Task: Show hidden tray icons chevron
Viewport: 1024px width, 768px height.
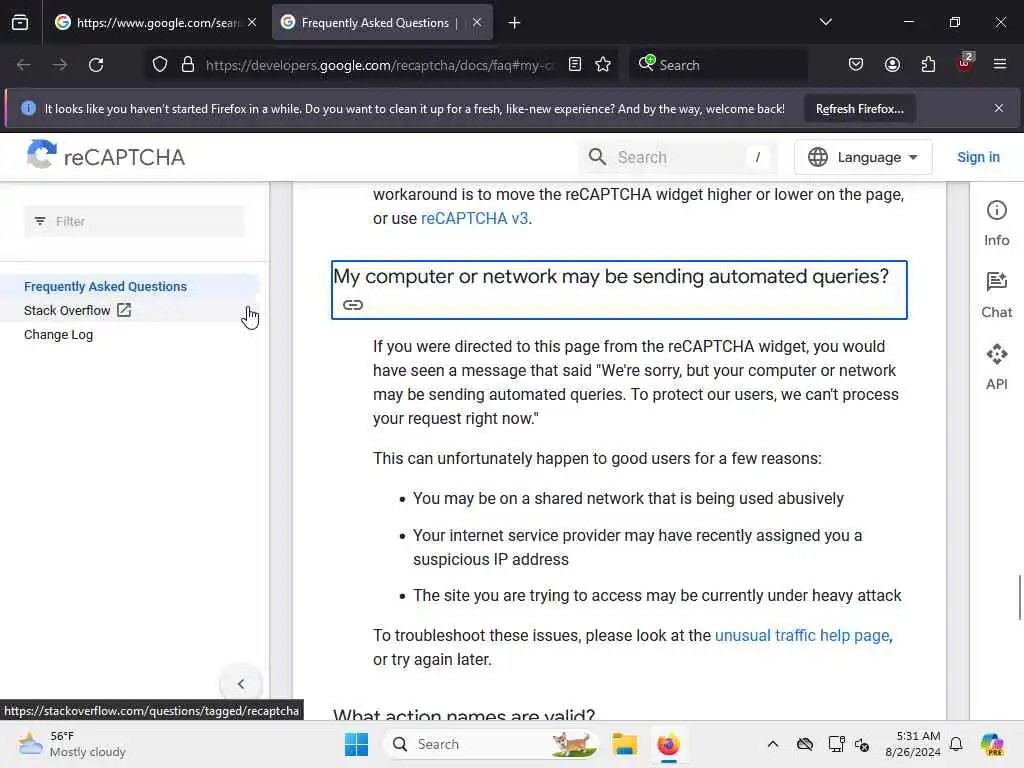Action: coord(773,744)
